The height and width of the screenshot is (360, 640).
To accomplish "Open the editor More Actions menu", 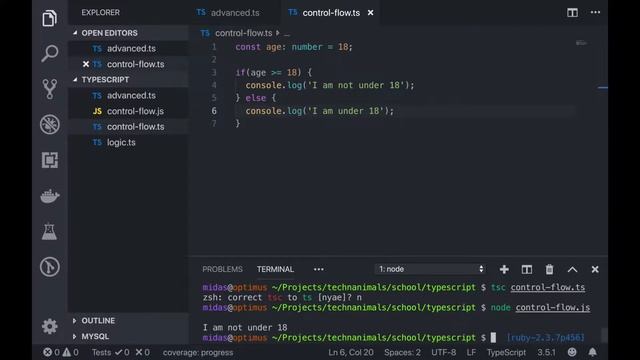I will [595, 12].
